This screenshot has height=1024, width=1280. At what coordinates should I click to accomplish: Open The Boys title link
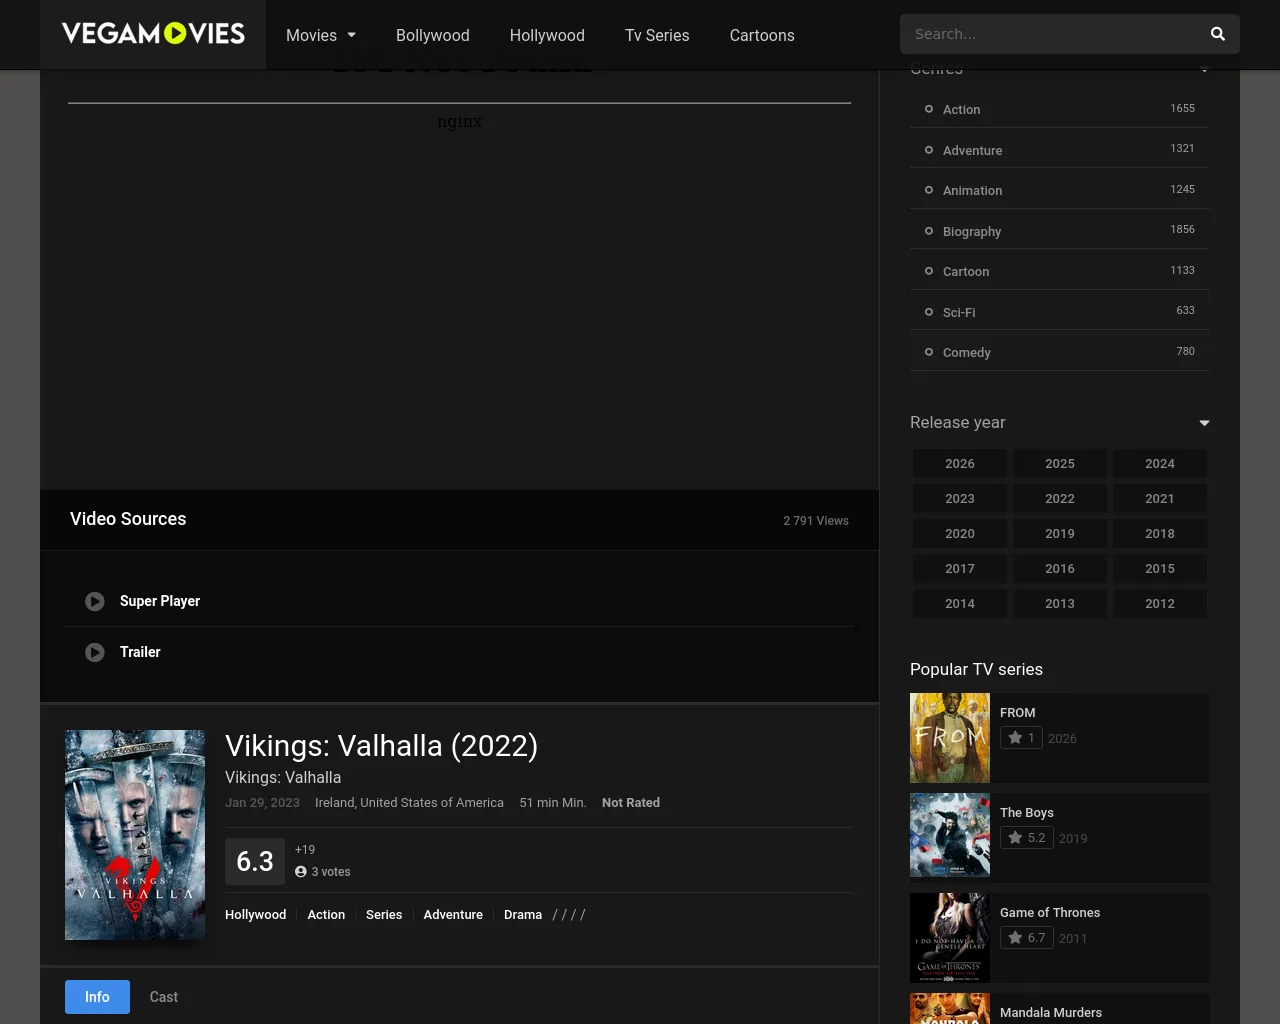pyautogui.click(x=1027, y=813)
